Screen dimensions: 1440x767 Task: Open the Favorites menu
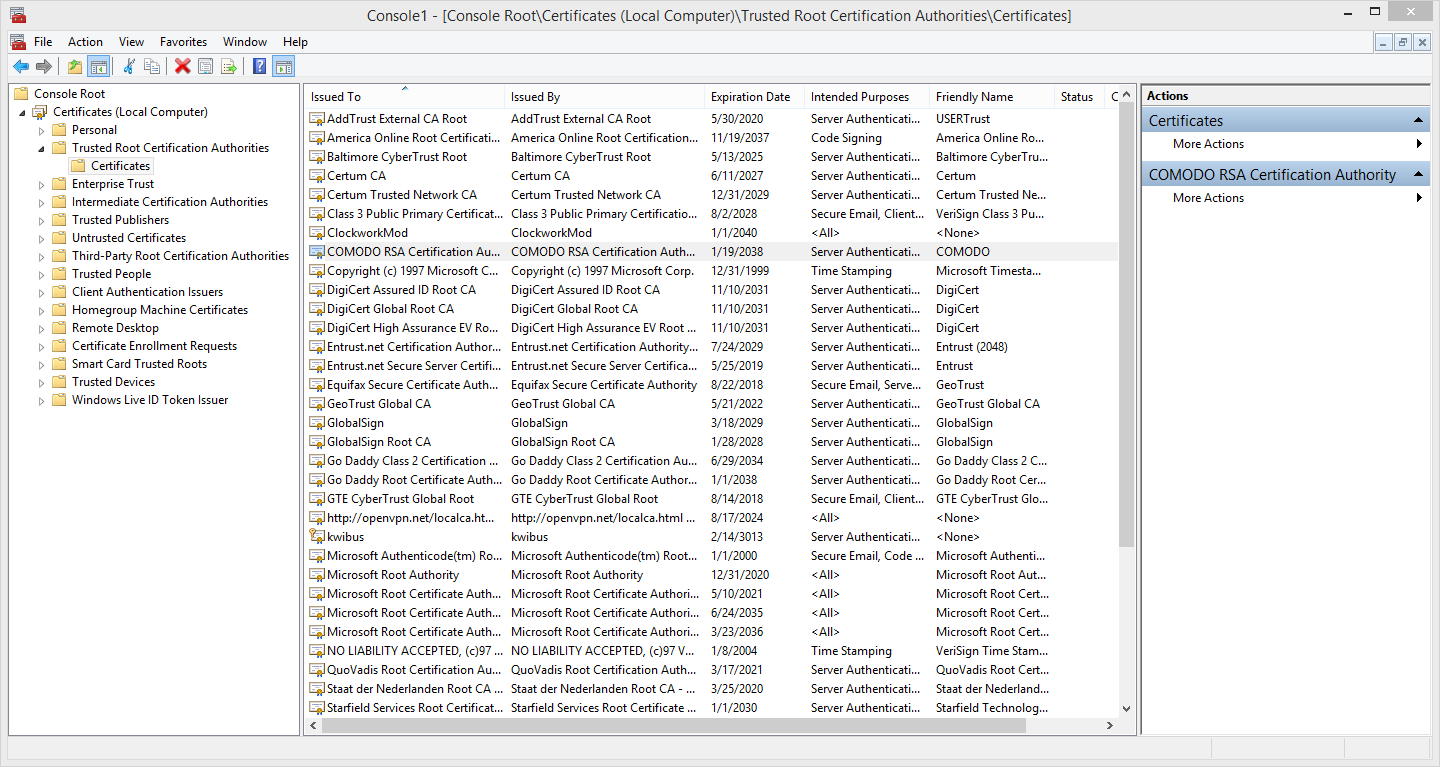[x=183, y=42]
